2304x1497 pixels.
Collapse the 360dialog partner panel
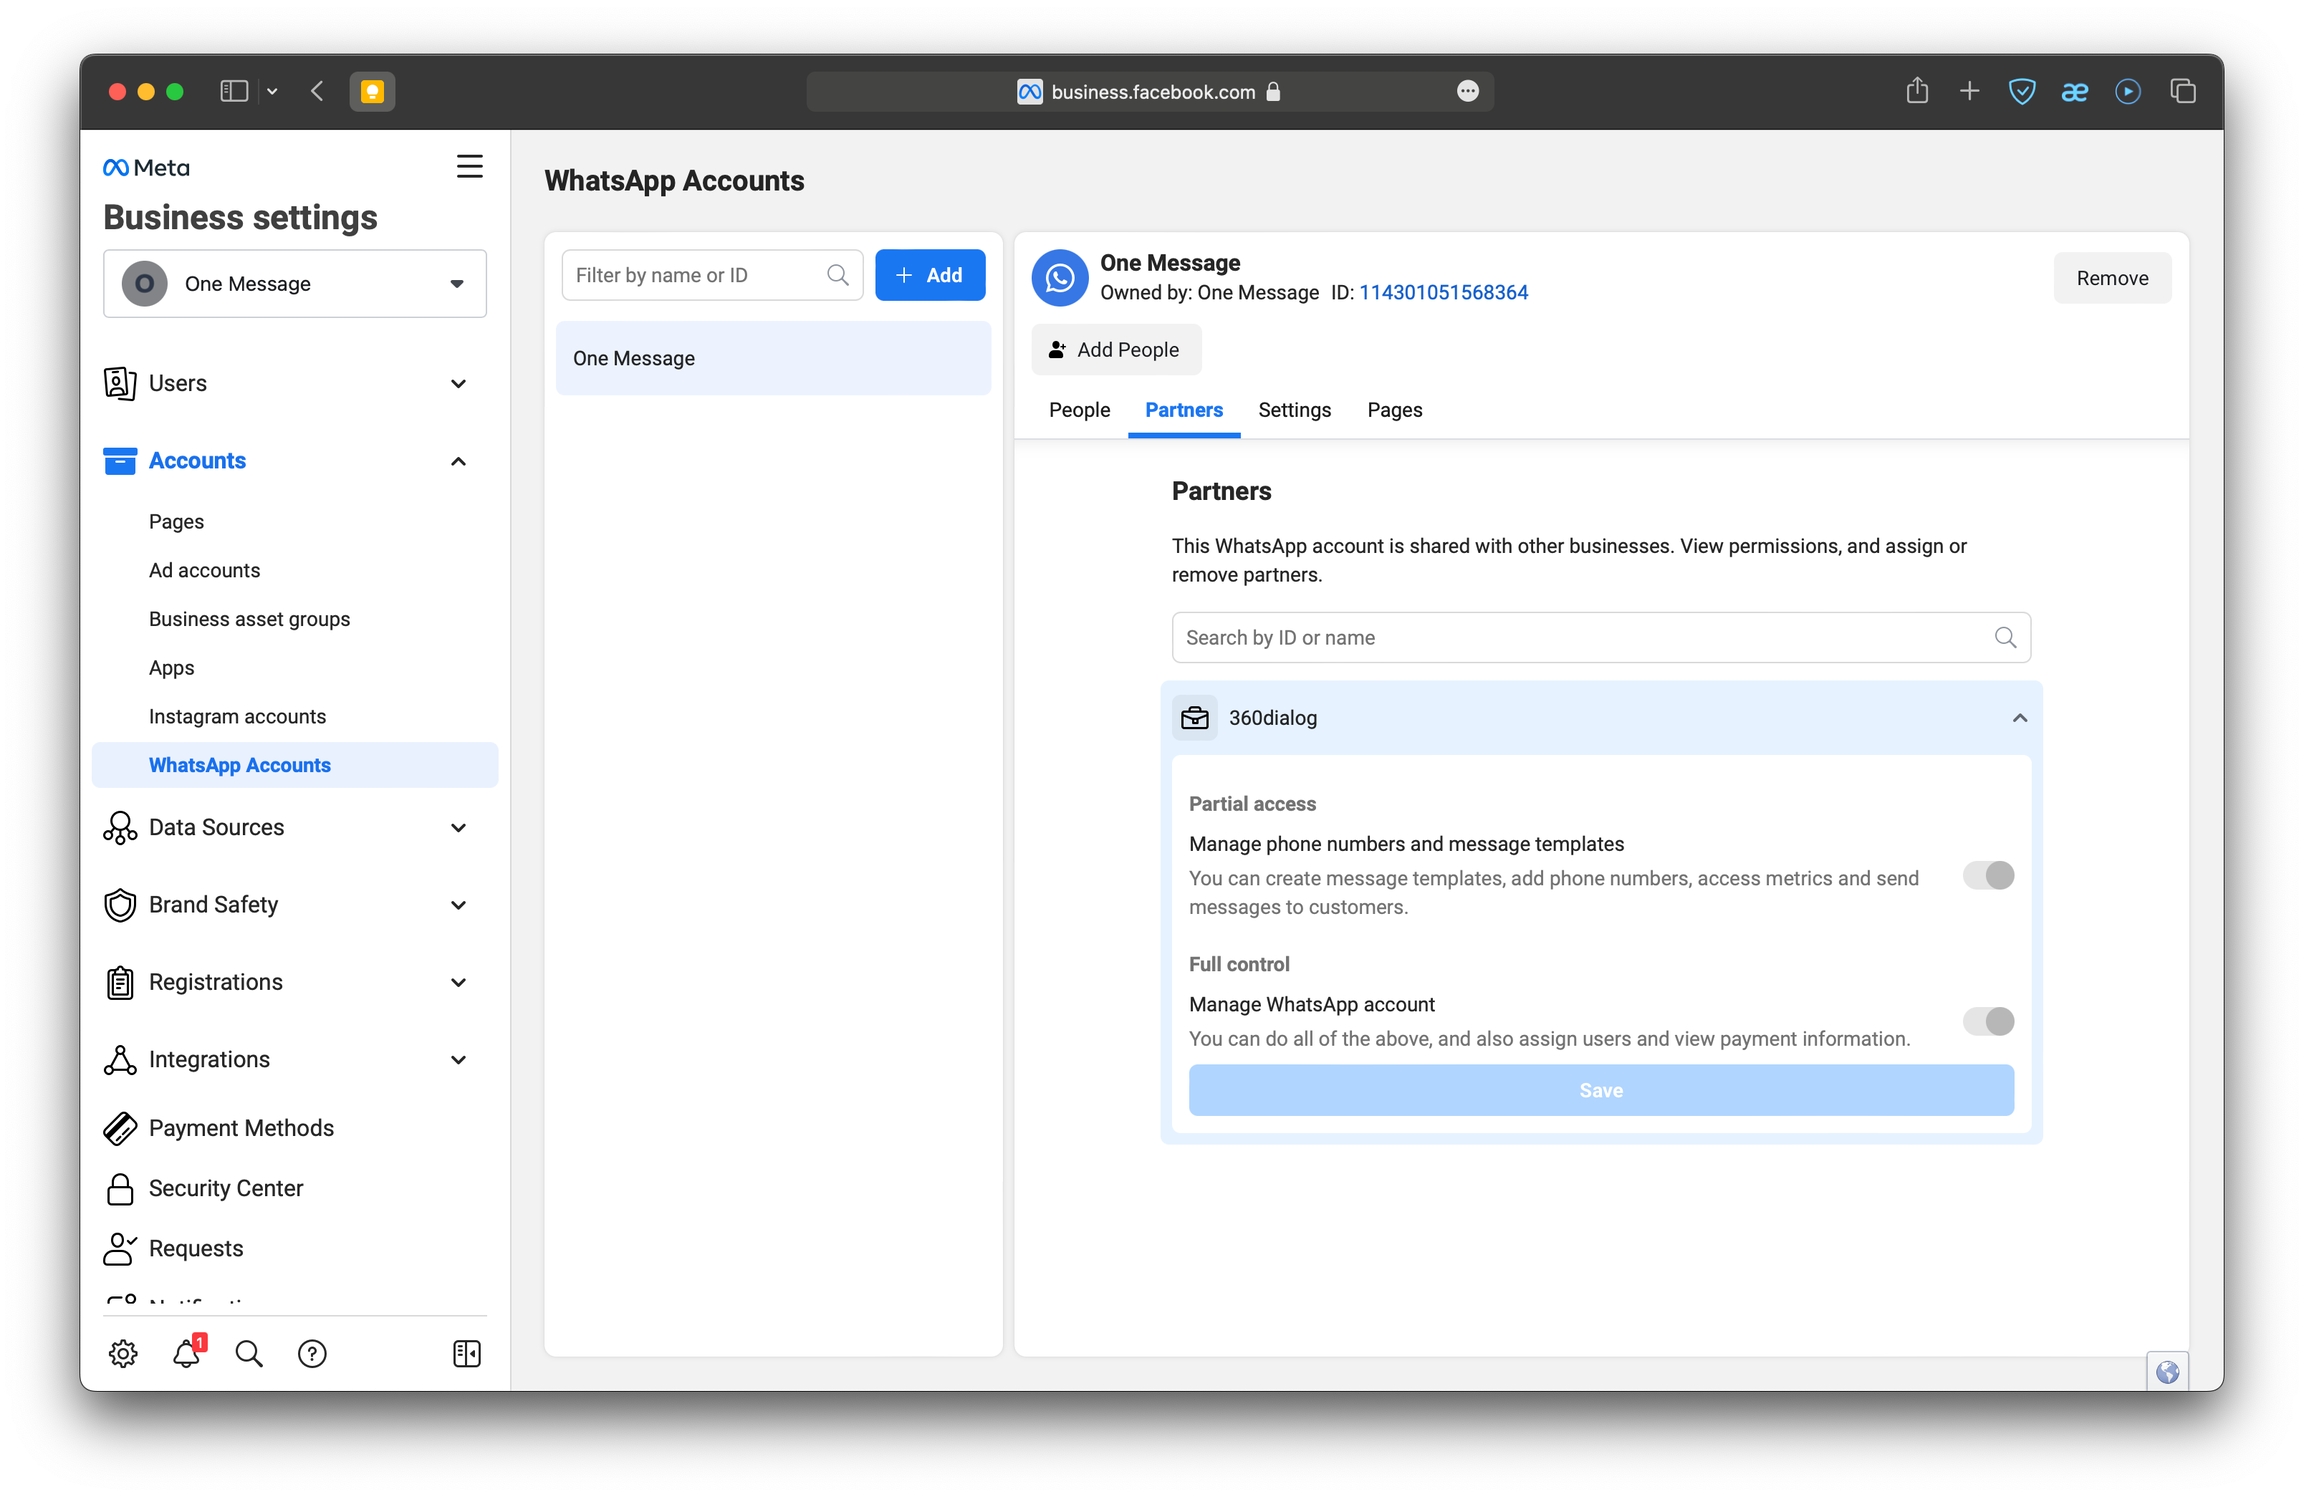click(2019, 718)
